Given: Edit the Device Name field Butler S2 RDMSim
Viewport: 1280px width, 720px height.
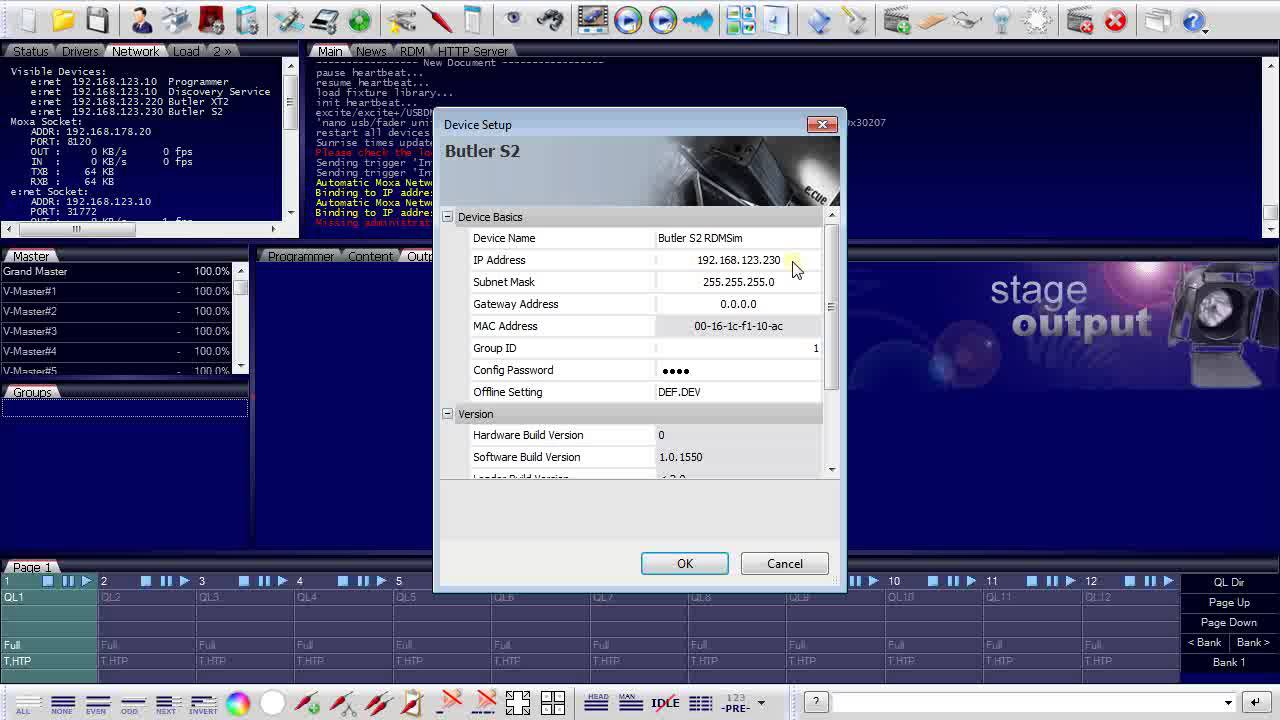Looking at the screenshot, I should [738, 238].
